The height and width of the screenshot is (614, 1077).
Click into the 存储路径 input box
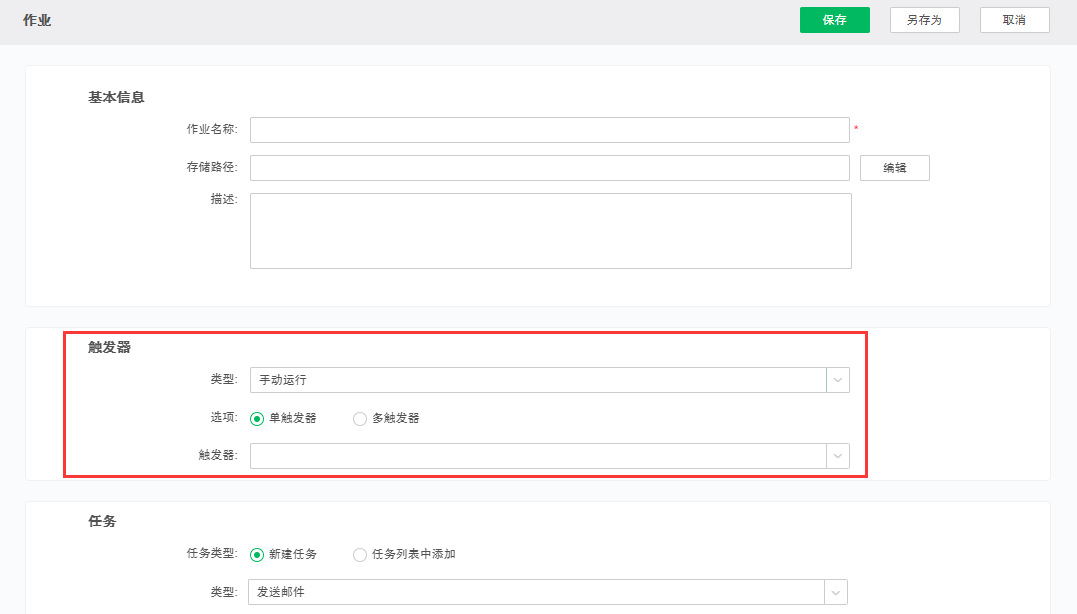click(549, 168)
